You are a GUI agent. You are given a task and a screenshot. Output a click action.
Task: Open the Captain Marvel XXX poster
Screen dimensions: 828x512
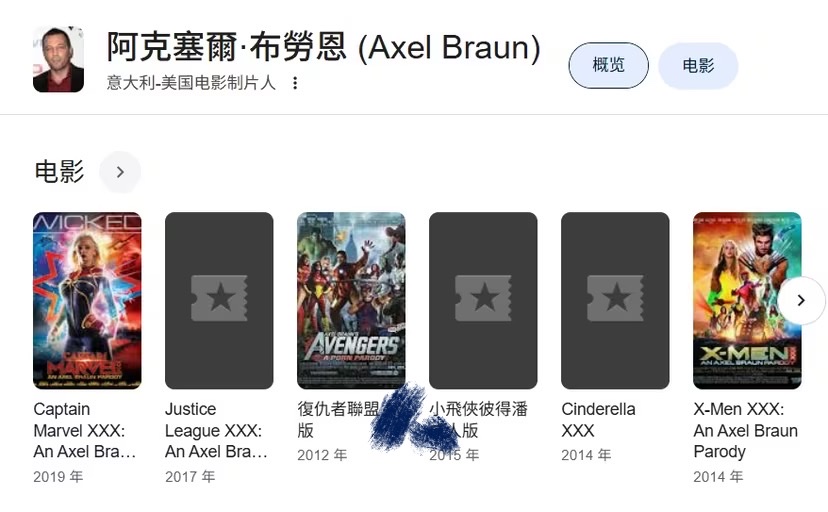(x=87, y=300)
